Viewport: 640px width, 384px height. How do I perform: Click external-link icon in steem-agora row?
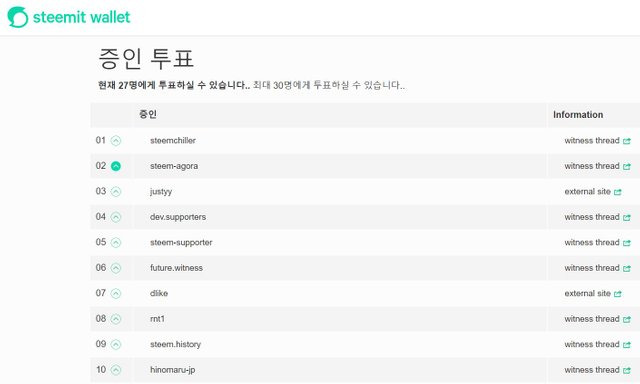point(627,166)
